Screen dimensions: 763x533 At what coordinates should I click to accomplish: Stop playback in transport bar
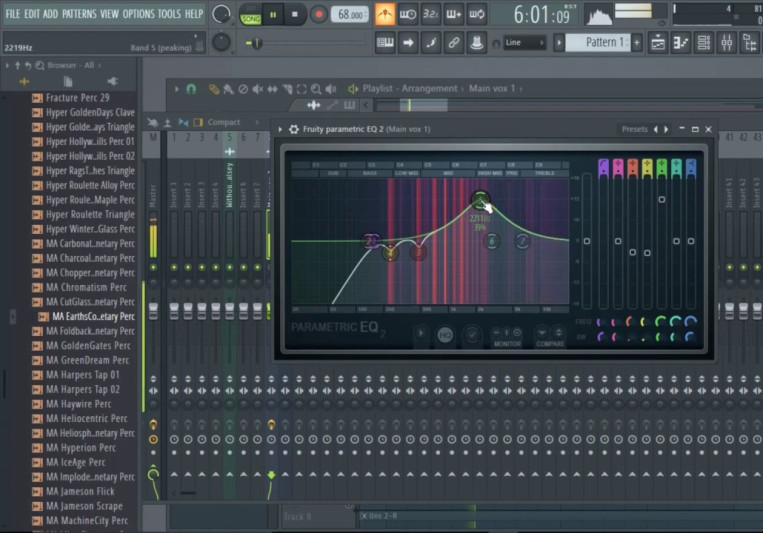294,15
